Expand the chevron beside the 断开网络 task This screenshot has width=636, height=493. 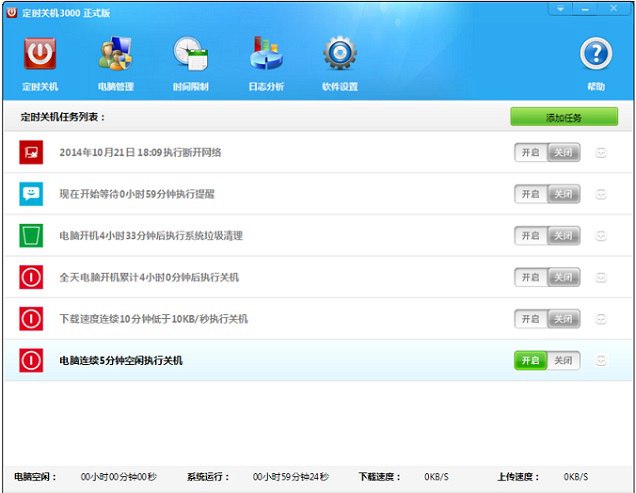coord(601,153)
